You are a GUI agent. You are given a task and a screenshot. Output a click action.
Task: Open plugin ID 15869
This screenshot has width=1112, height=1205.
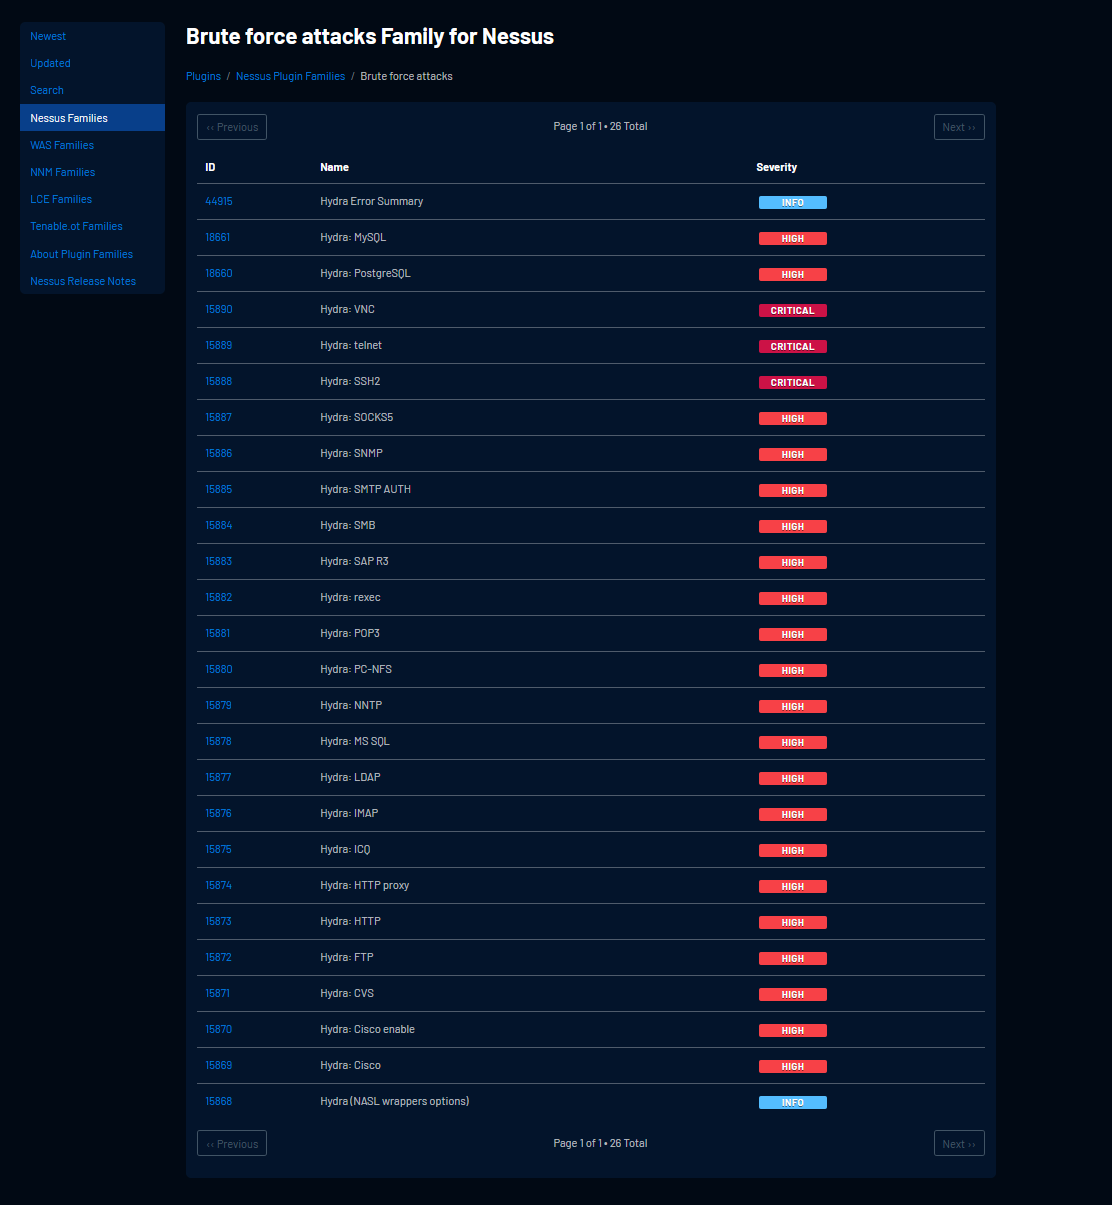219,1065
